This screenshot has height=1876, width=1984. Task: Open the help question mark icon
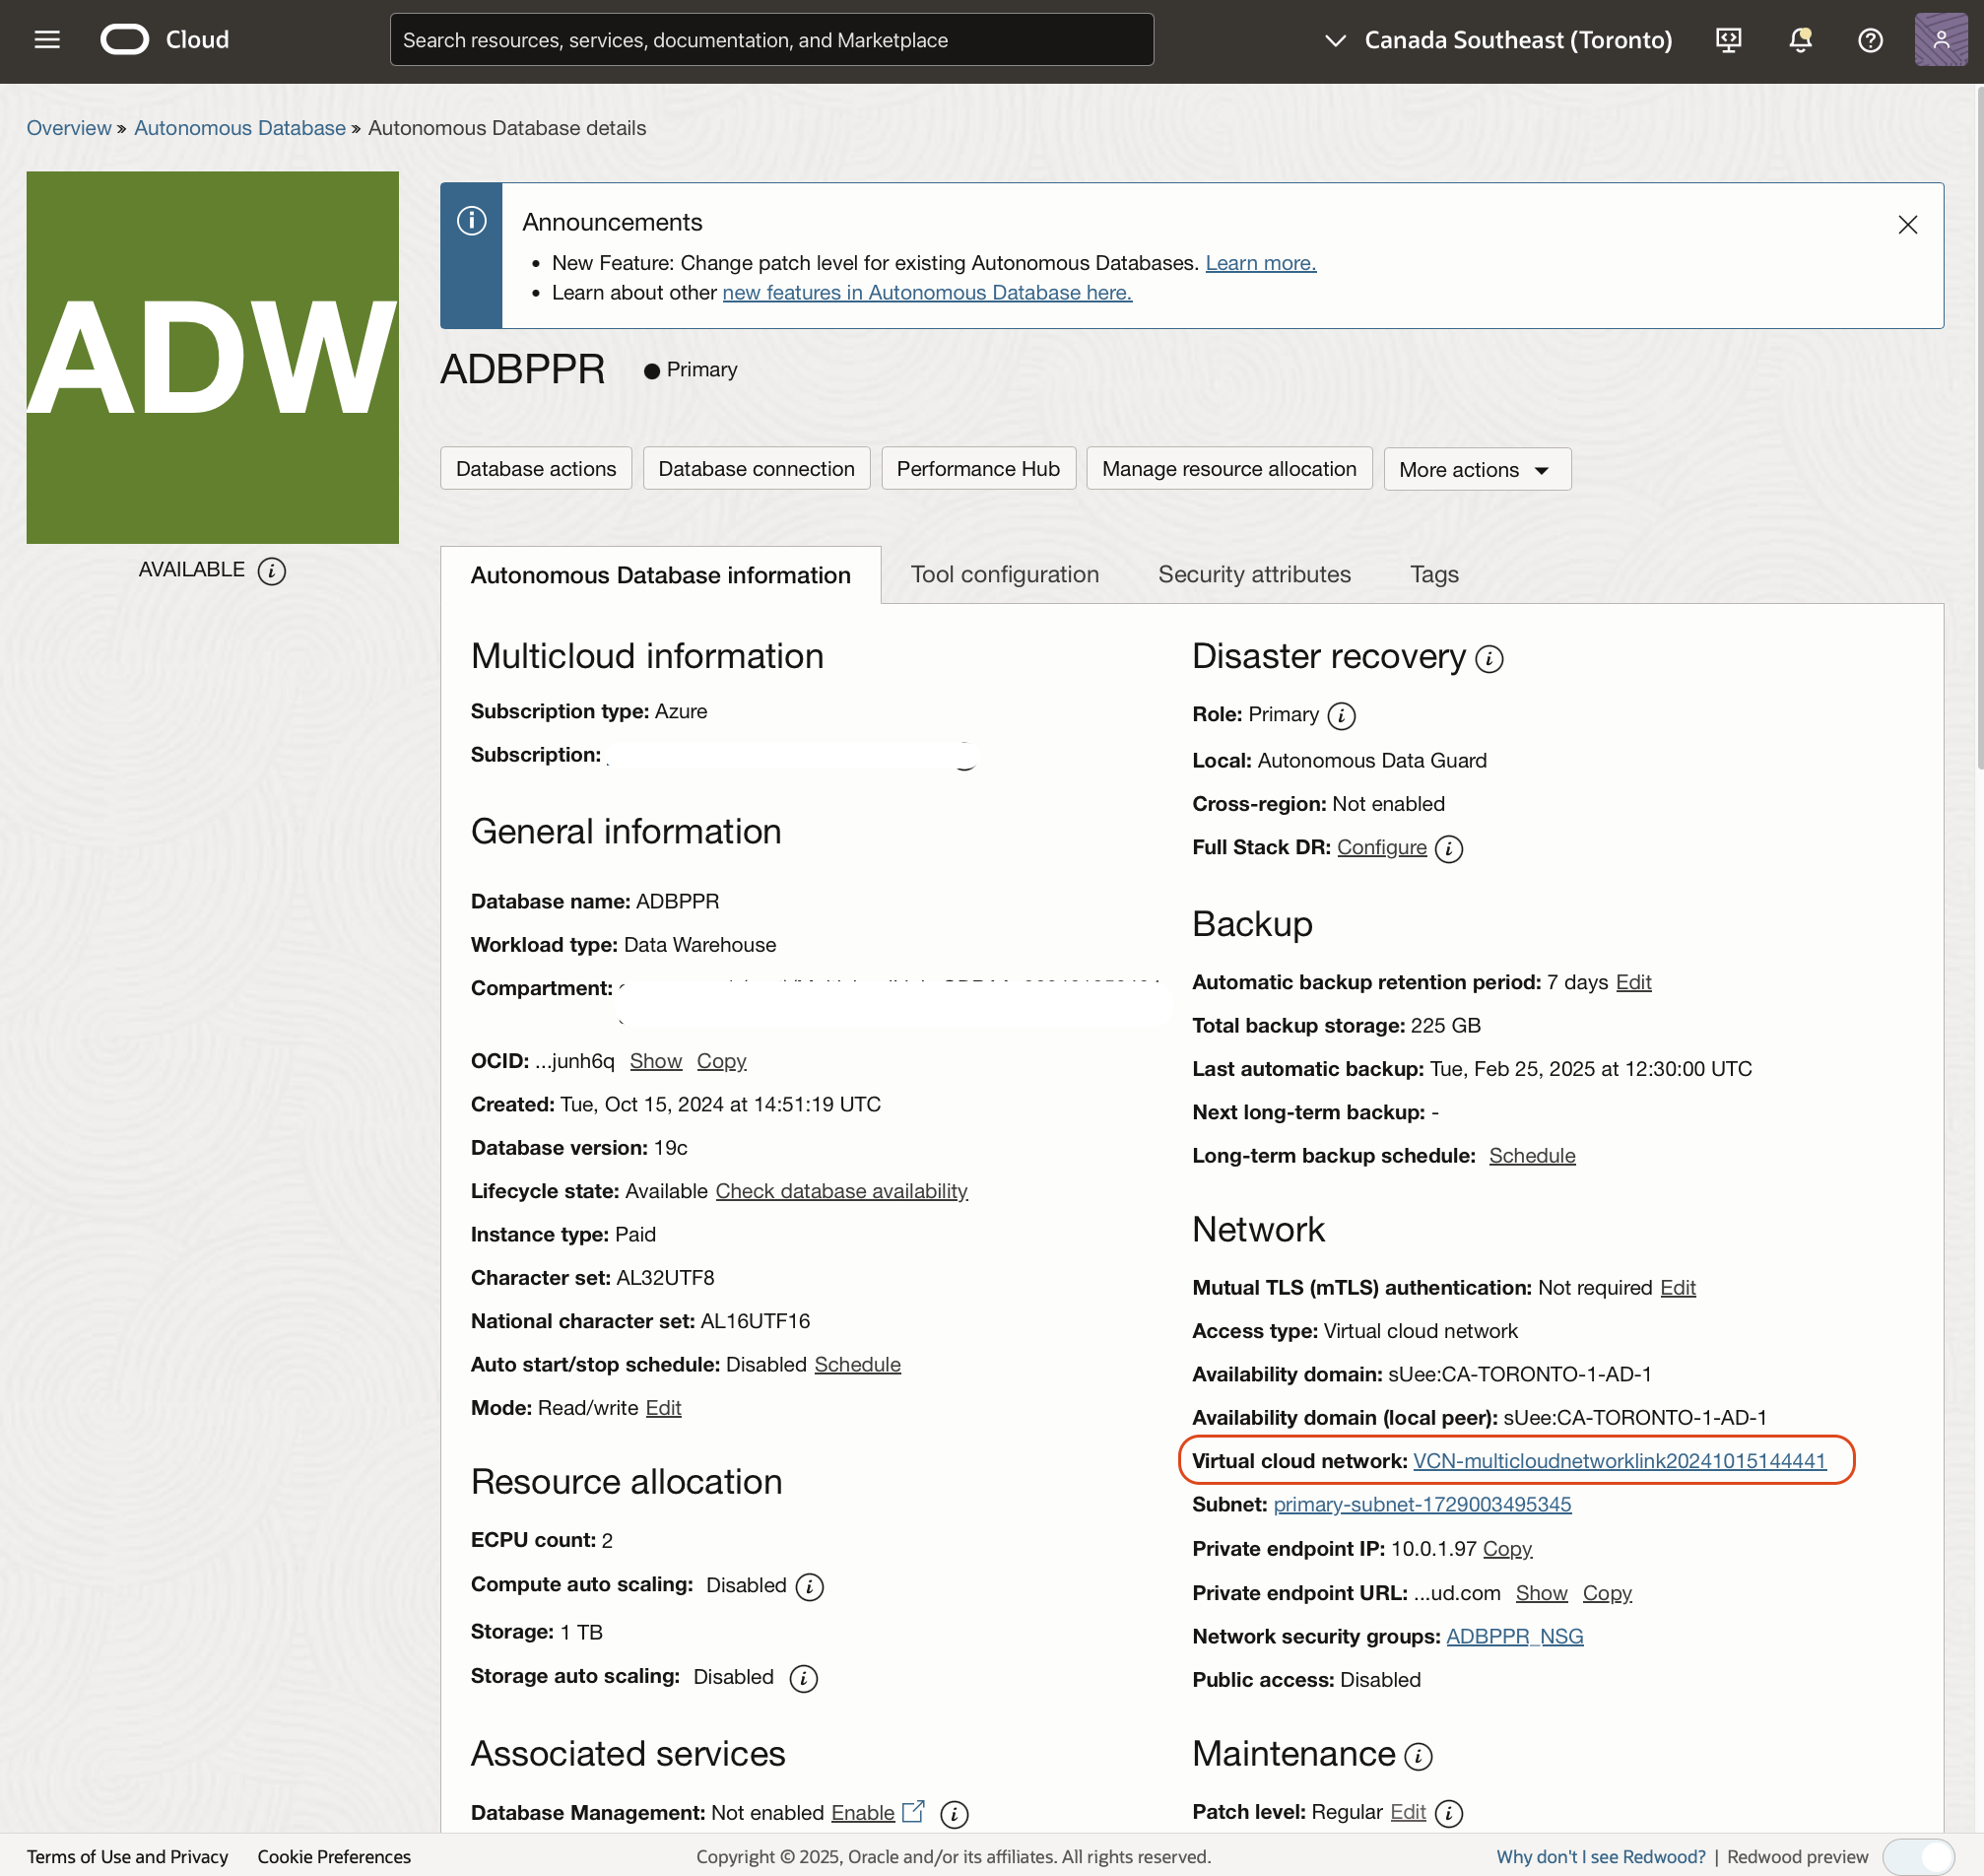coord(1870,40)
